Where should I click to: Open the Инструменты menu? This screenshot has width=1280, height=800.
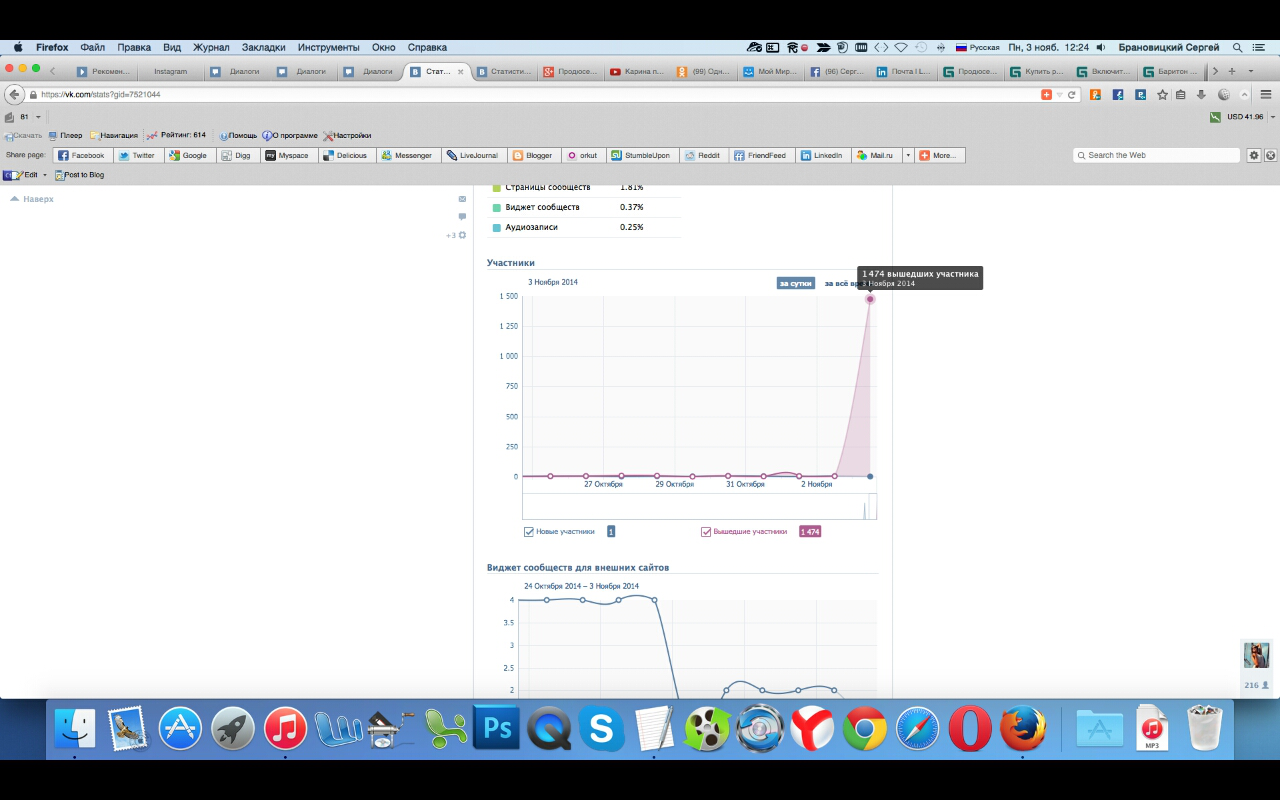click(x=328, y=47)
